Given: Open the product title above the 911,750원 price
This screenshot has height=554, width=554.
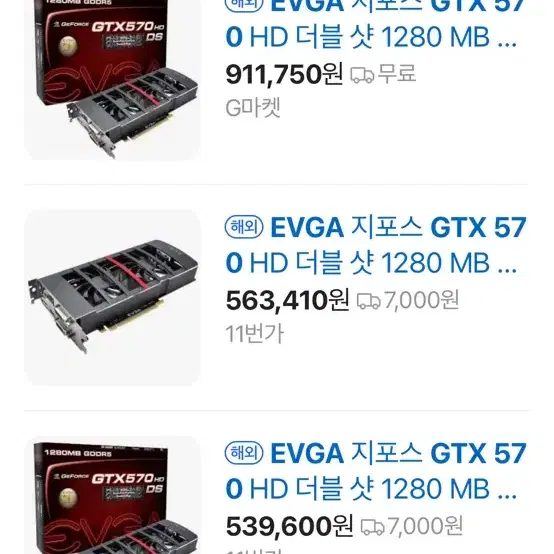Looking at the screenshot, I should tap(376, 24).
